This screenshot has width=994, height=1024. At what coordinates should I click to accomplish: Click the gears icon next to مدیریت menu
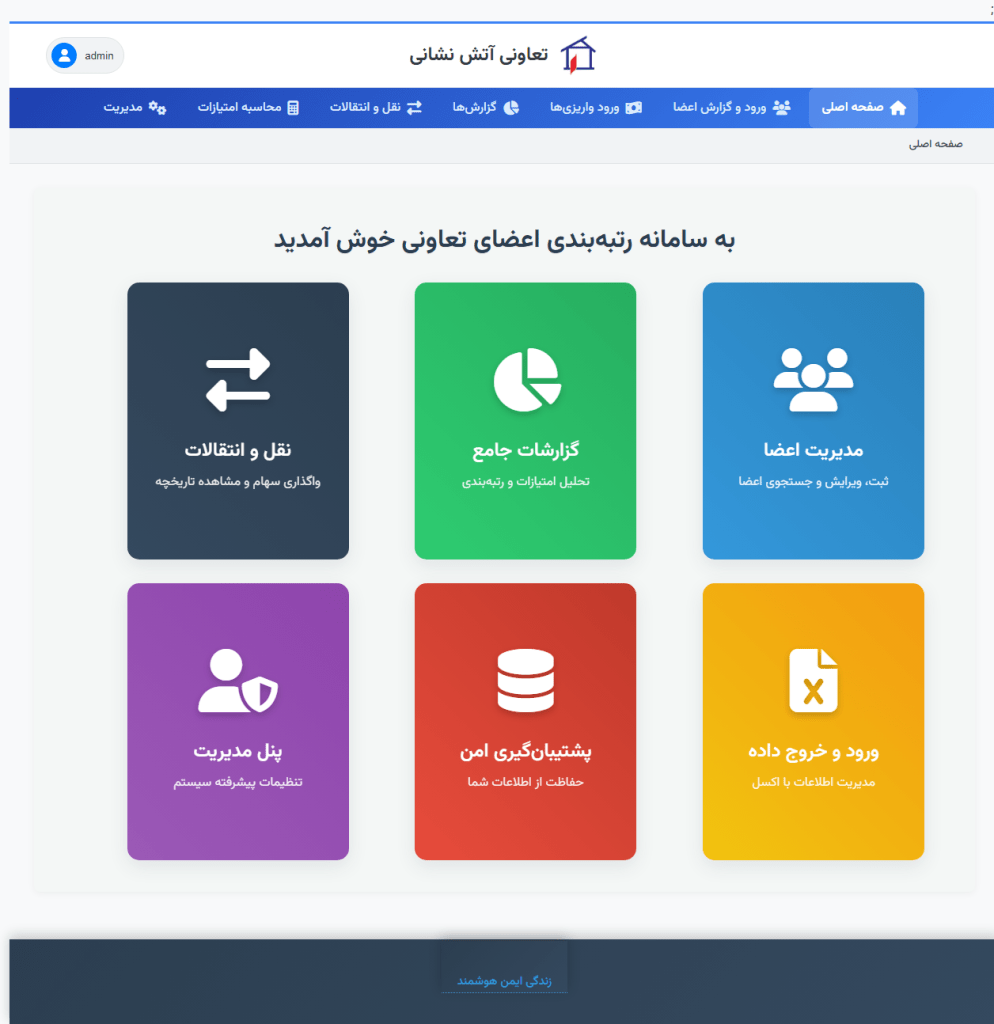[157, 108]
